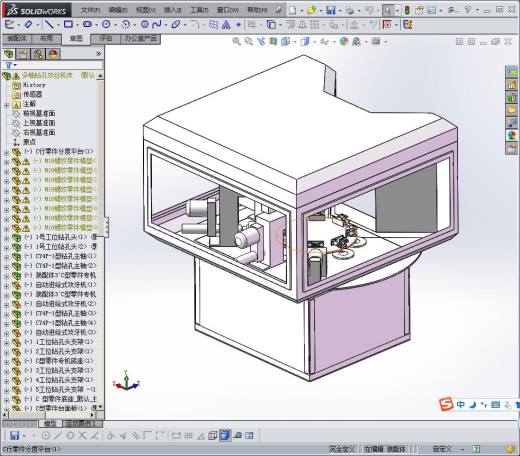The height and width of the screenshot is (456, 520).
Task: Click the Section View icon
Action: click(273, 42)
